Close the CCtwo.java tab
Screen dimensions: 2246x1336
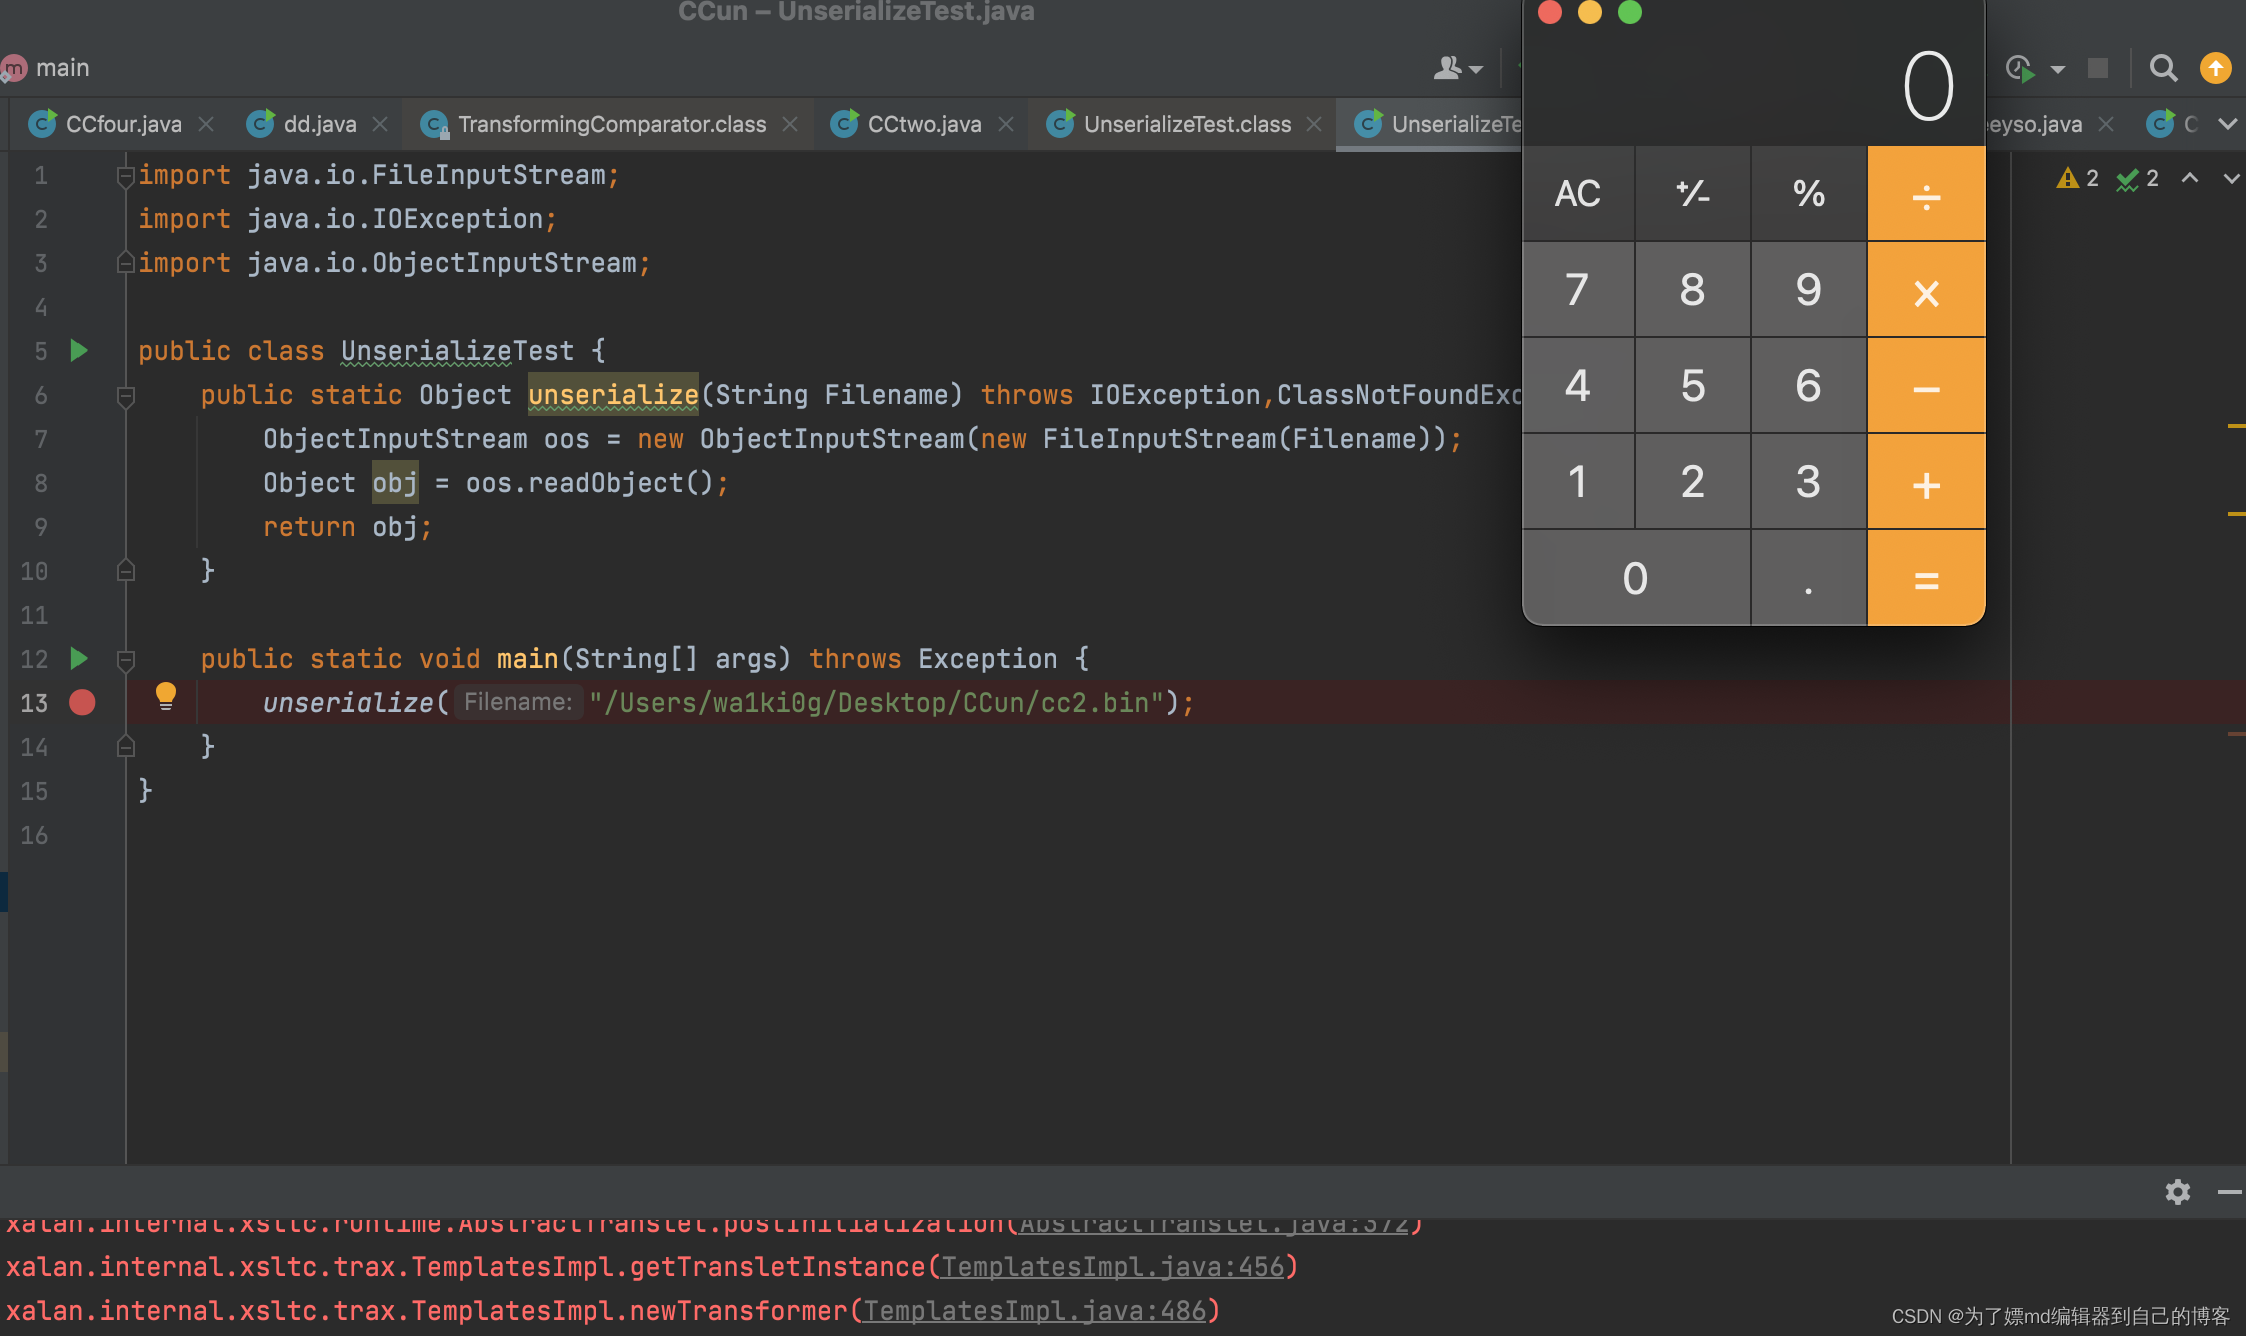(1006, 124)
